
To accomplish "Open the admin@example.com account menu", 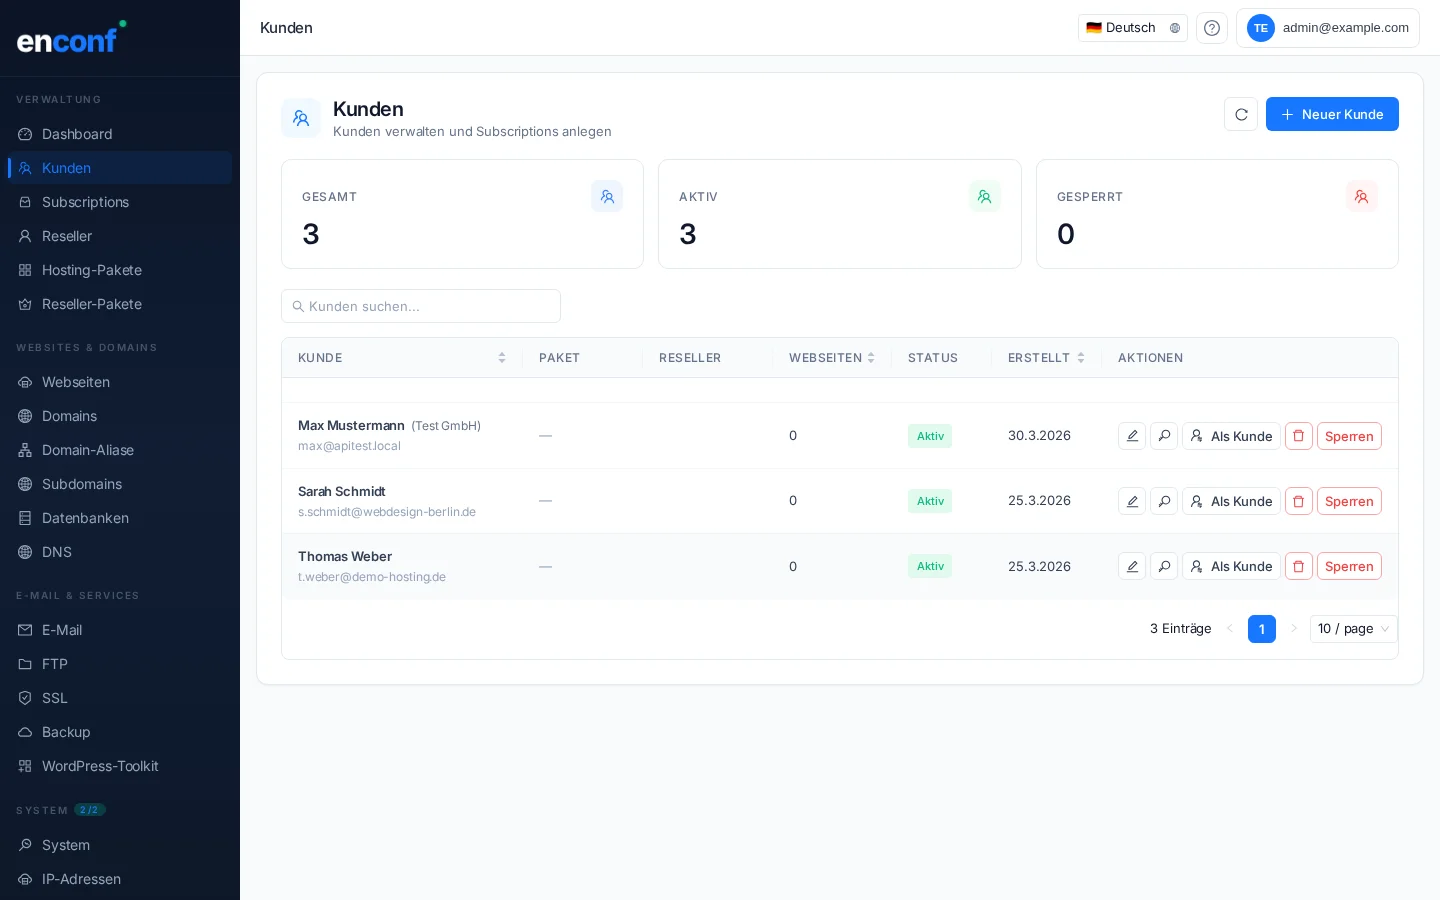I will (1327, 28).
